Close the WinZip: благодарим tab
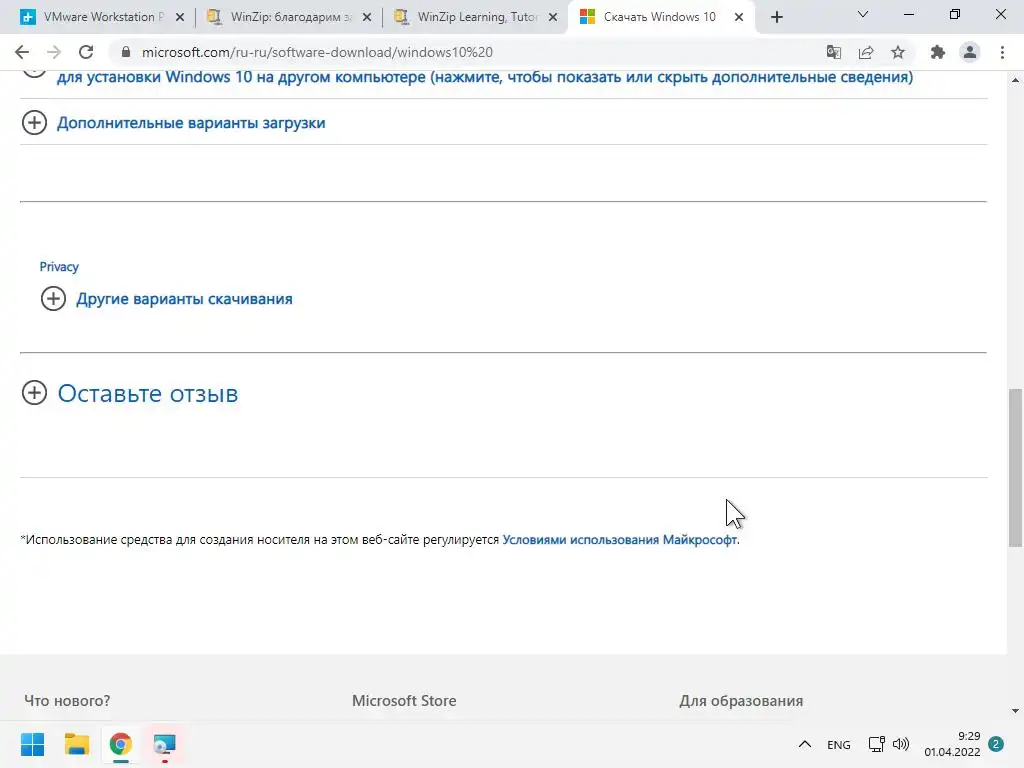This screenshot has height=768, width=1024. coord(367,17)
